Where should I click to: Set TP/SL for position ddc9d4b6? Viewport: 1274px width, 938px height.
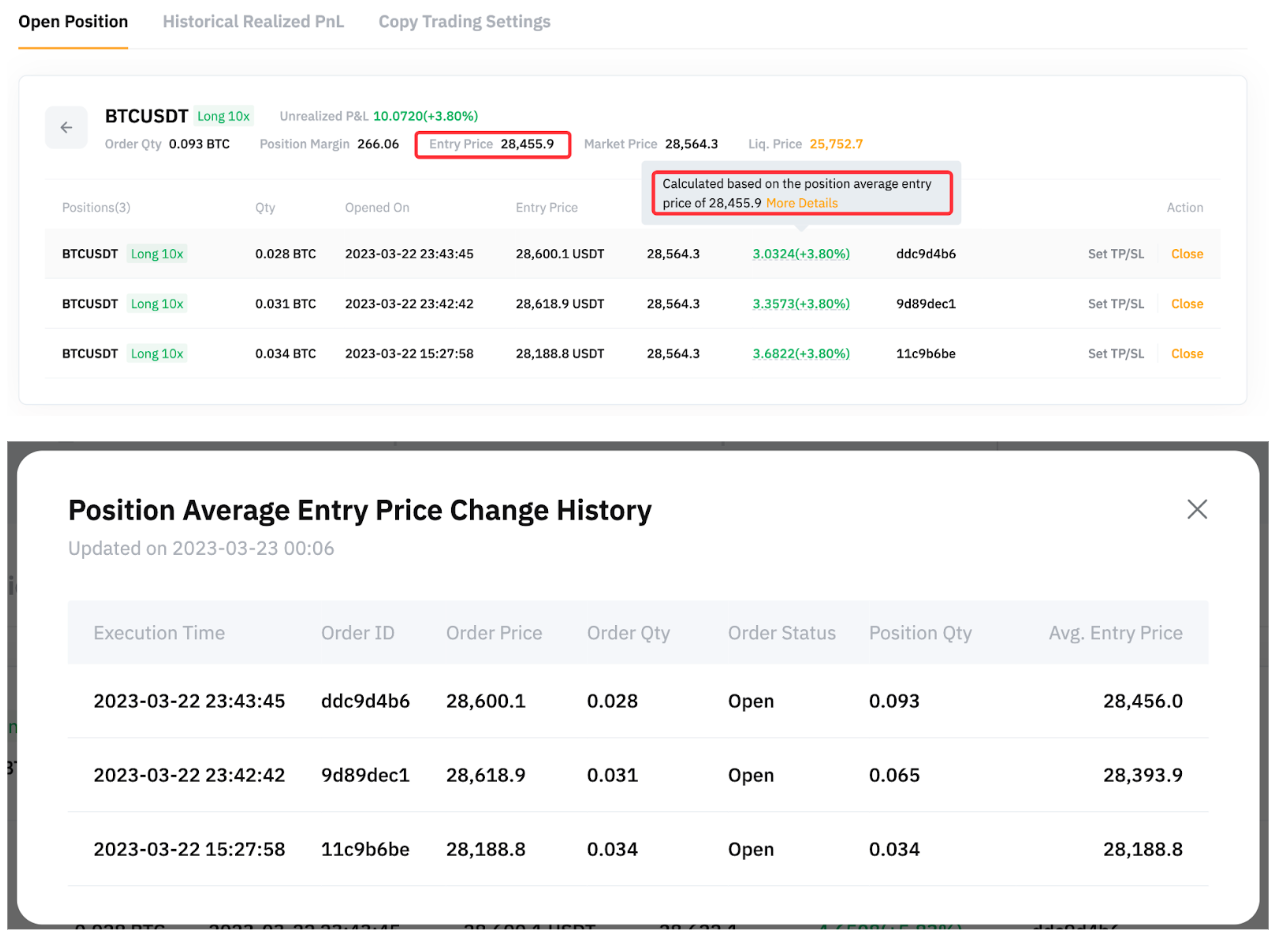[1115, 254]
